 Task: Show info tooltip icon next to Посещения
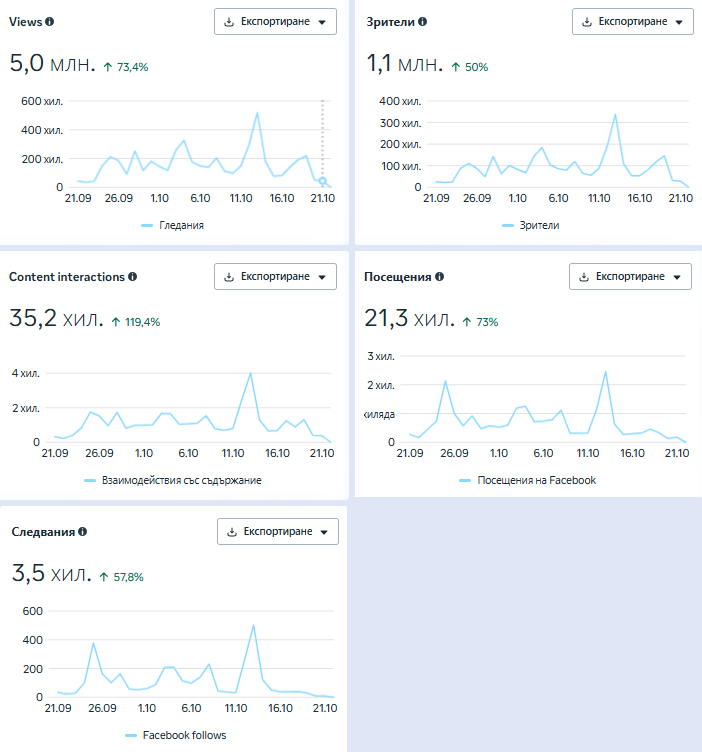440,277
